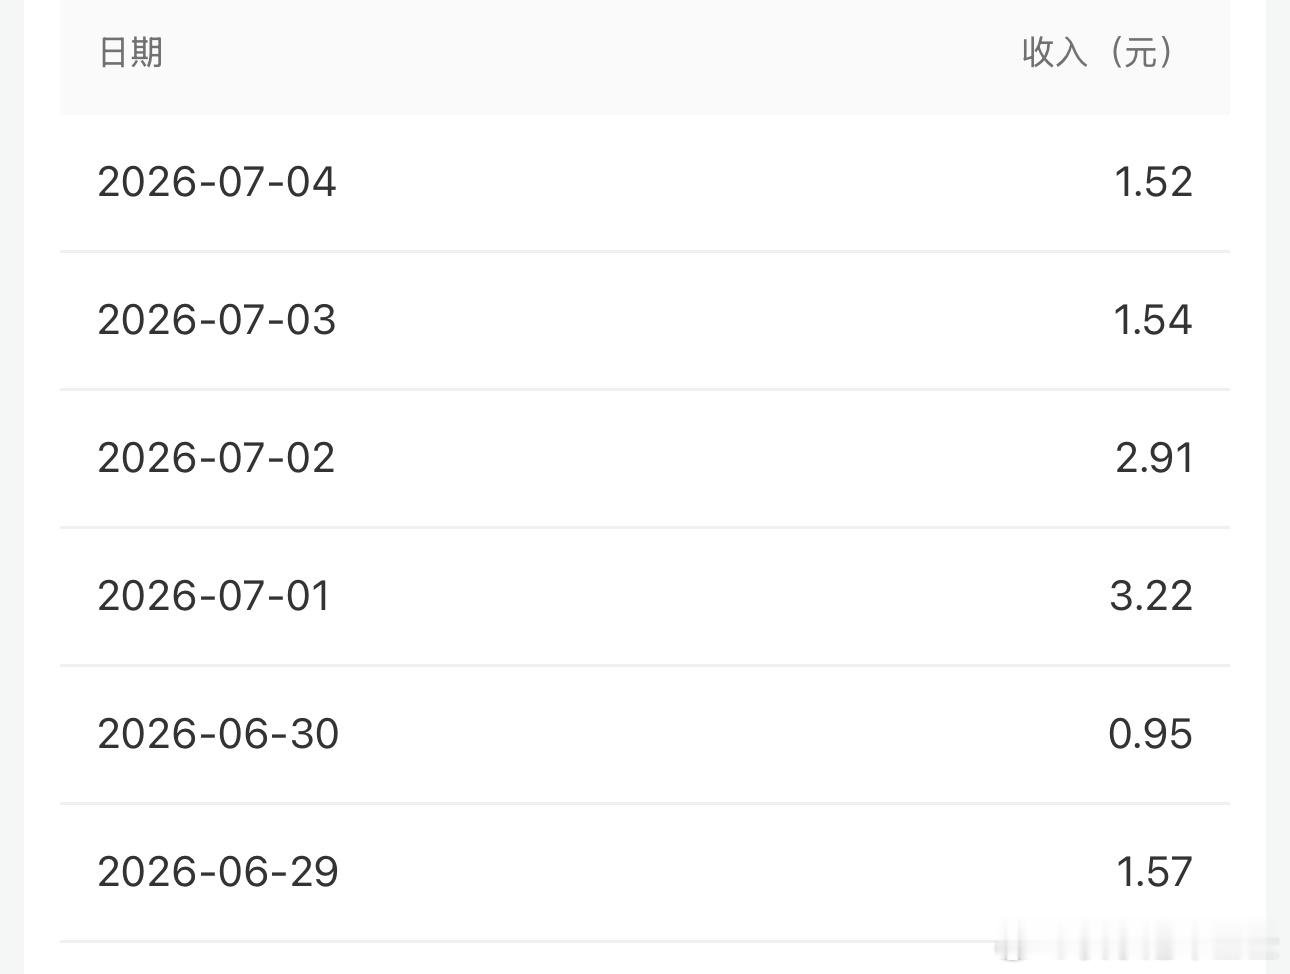This screenshot has height=974, width=1290.
Task: Click empty space between 2026-07-02 and 2.91
Action: (x=725, y=458)
